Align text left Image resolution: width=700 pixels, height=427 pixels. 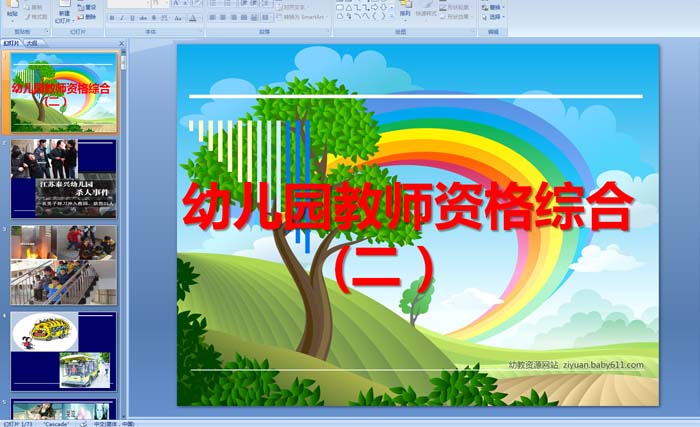(x=212, y=17)
